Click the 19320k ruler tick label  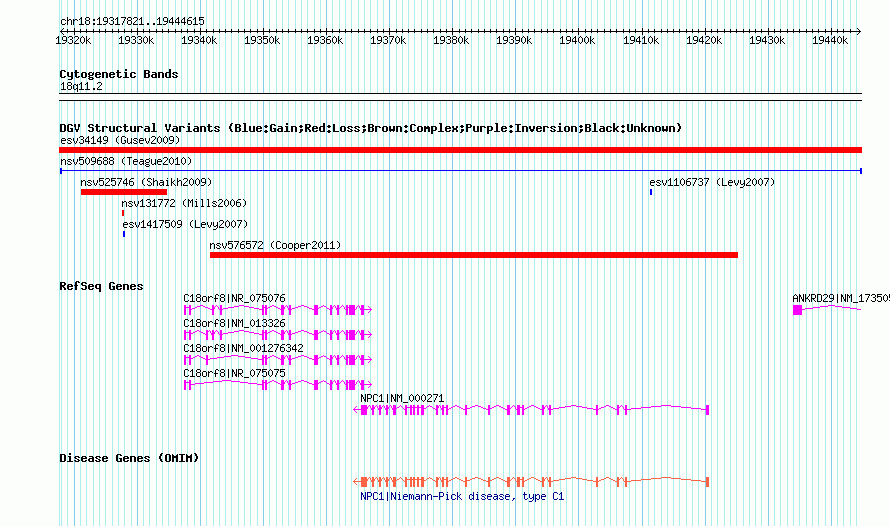click(73, 40)
